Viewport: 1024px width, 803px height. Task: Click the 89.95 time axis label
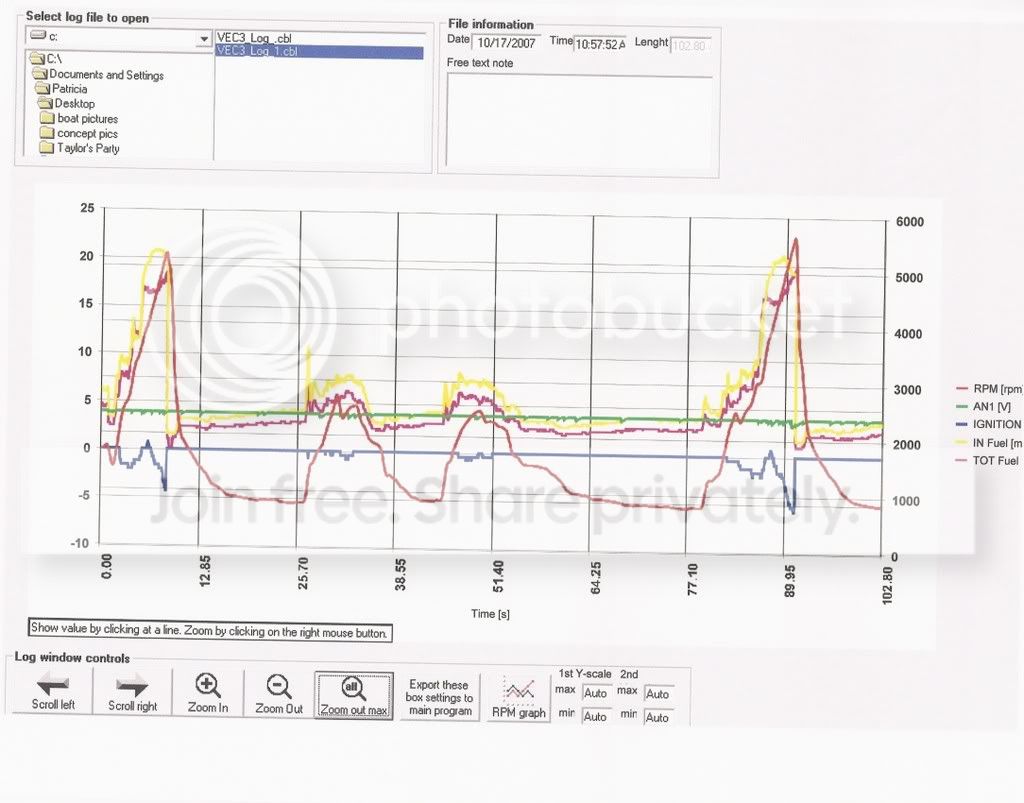click(790, 581)
